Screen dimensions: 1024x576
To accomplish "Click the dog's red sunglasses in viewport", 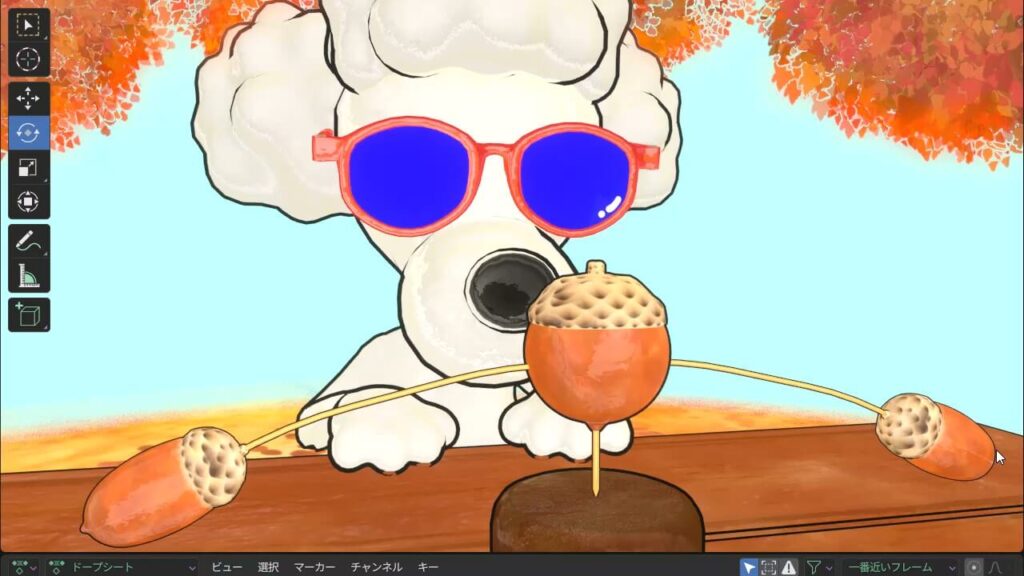I will pos(486,175).
